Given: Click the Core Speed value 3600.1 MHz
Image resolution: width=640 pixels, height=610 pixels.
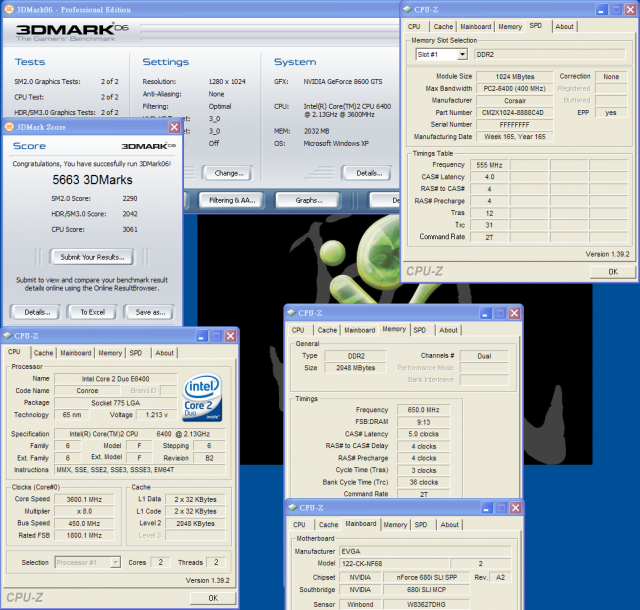Looking at the screenshot, I should (x=84, y=499).
